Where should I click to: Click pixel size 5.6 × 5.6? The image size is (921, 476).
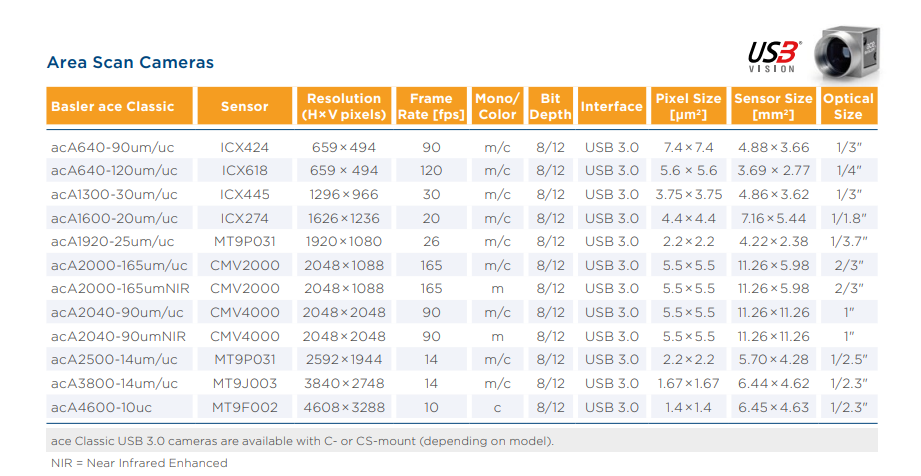[688, 170]
